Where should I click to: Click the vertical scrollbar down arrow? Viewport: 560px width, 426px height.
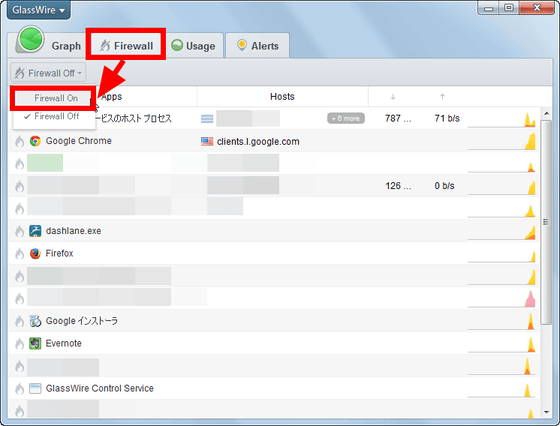click(546, 412)
